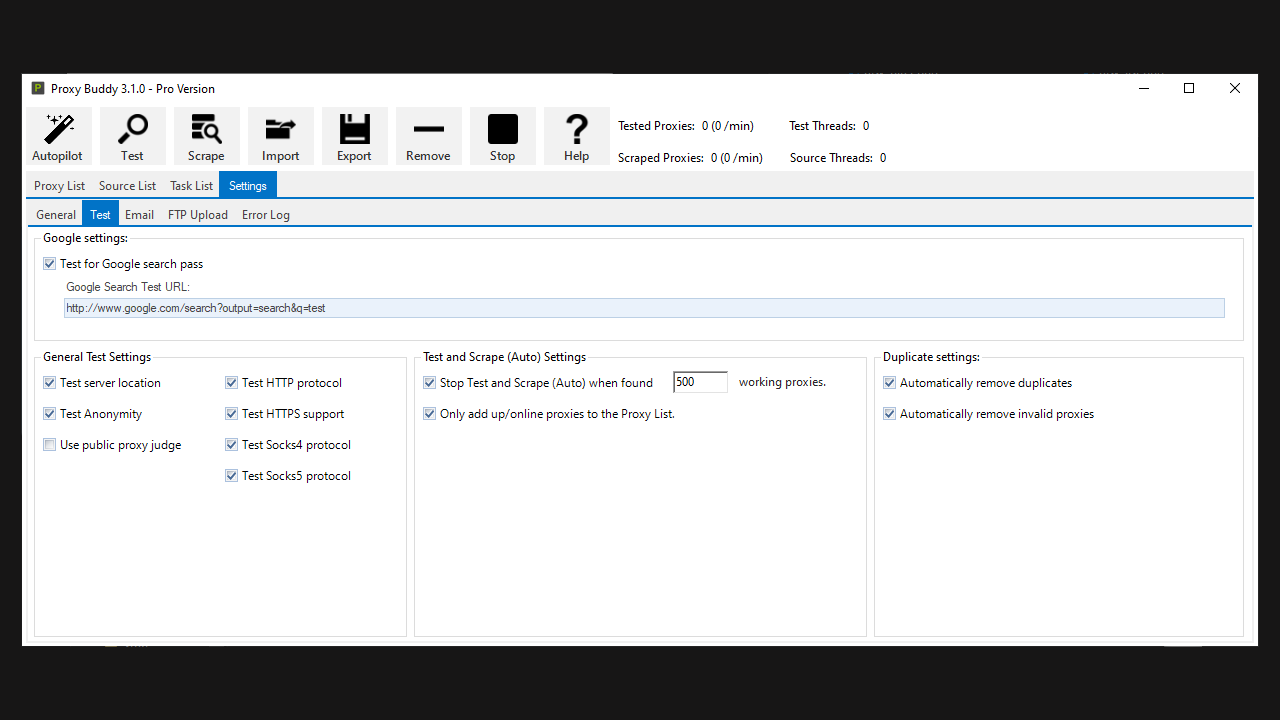Enable Use public proxy judge
Viewport: 1280px width, 720px height.
(49, 444)
